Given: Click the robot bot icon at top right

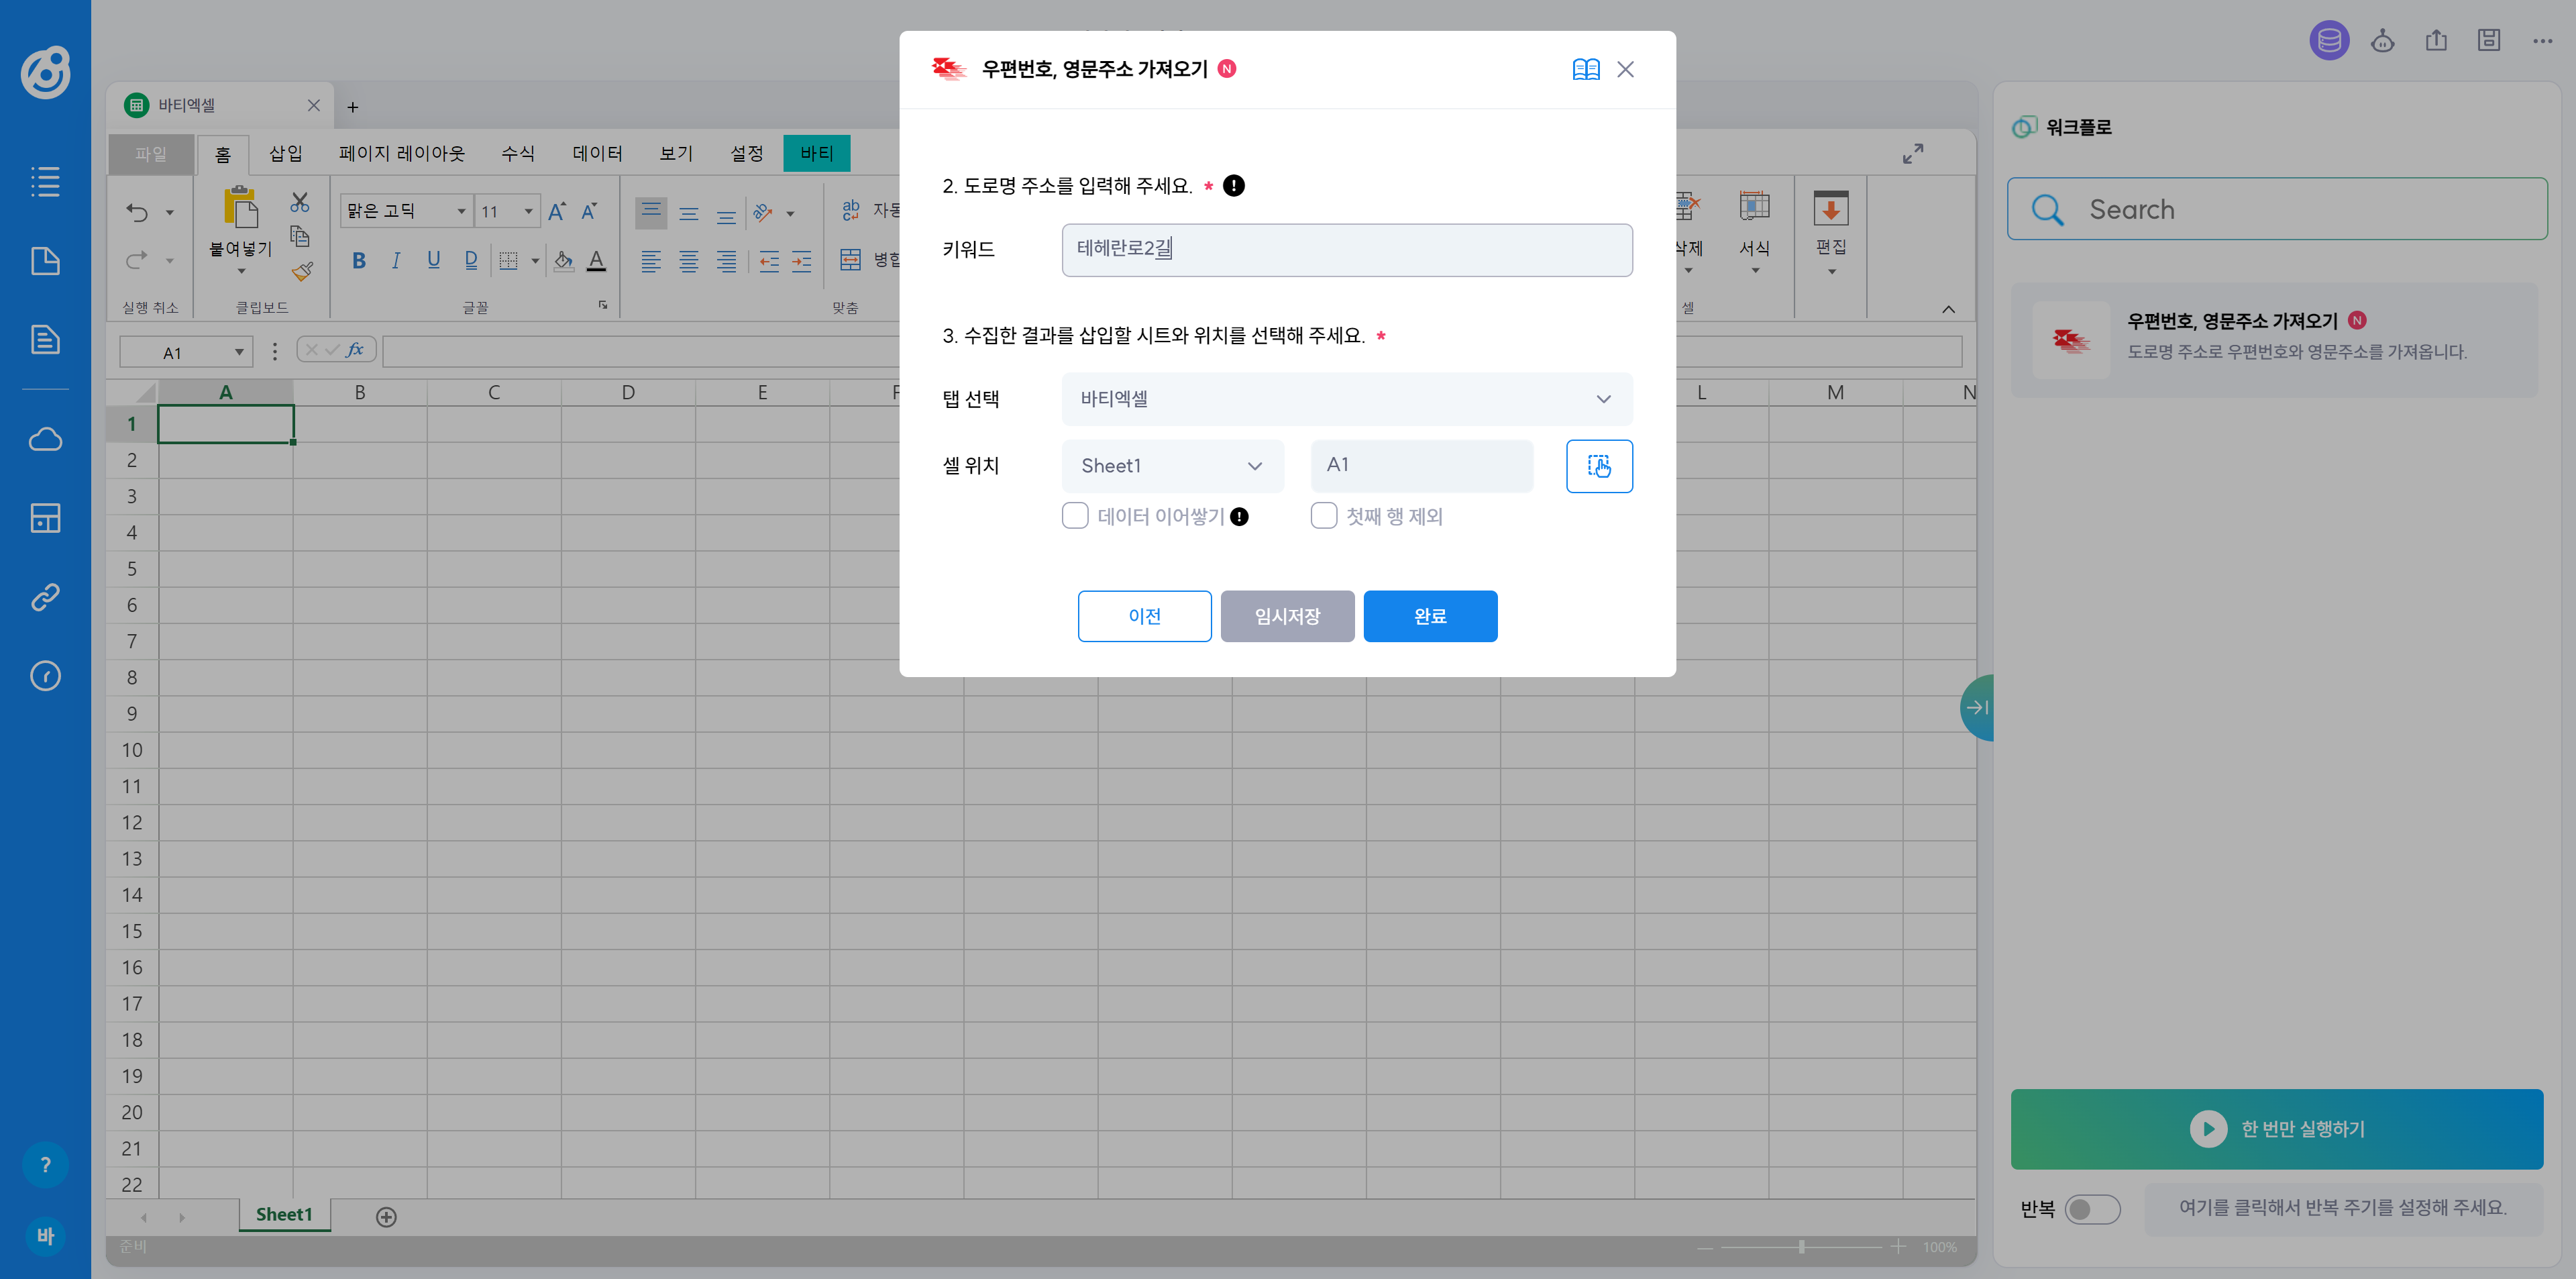Looking at the screenshot, I should pyautogui.click(x=2383, y=41).
